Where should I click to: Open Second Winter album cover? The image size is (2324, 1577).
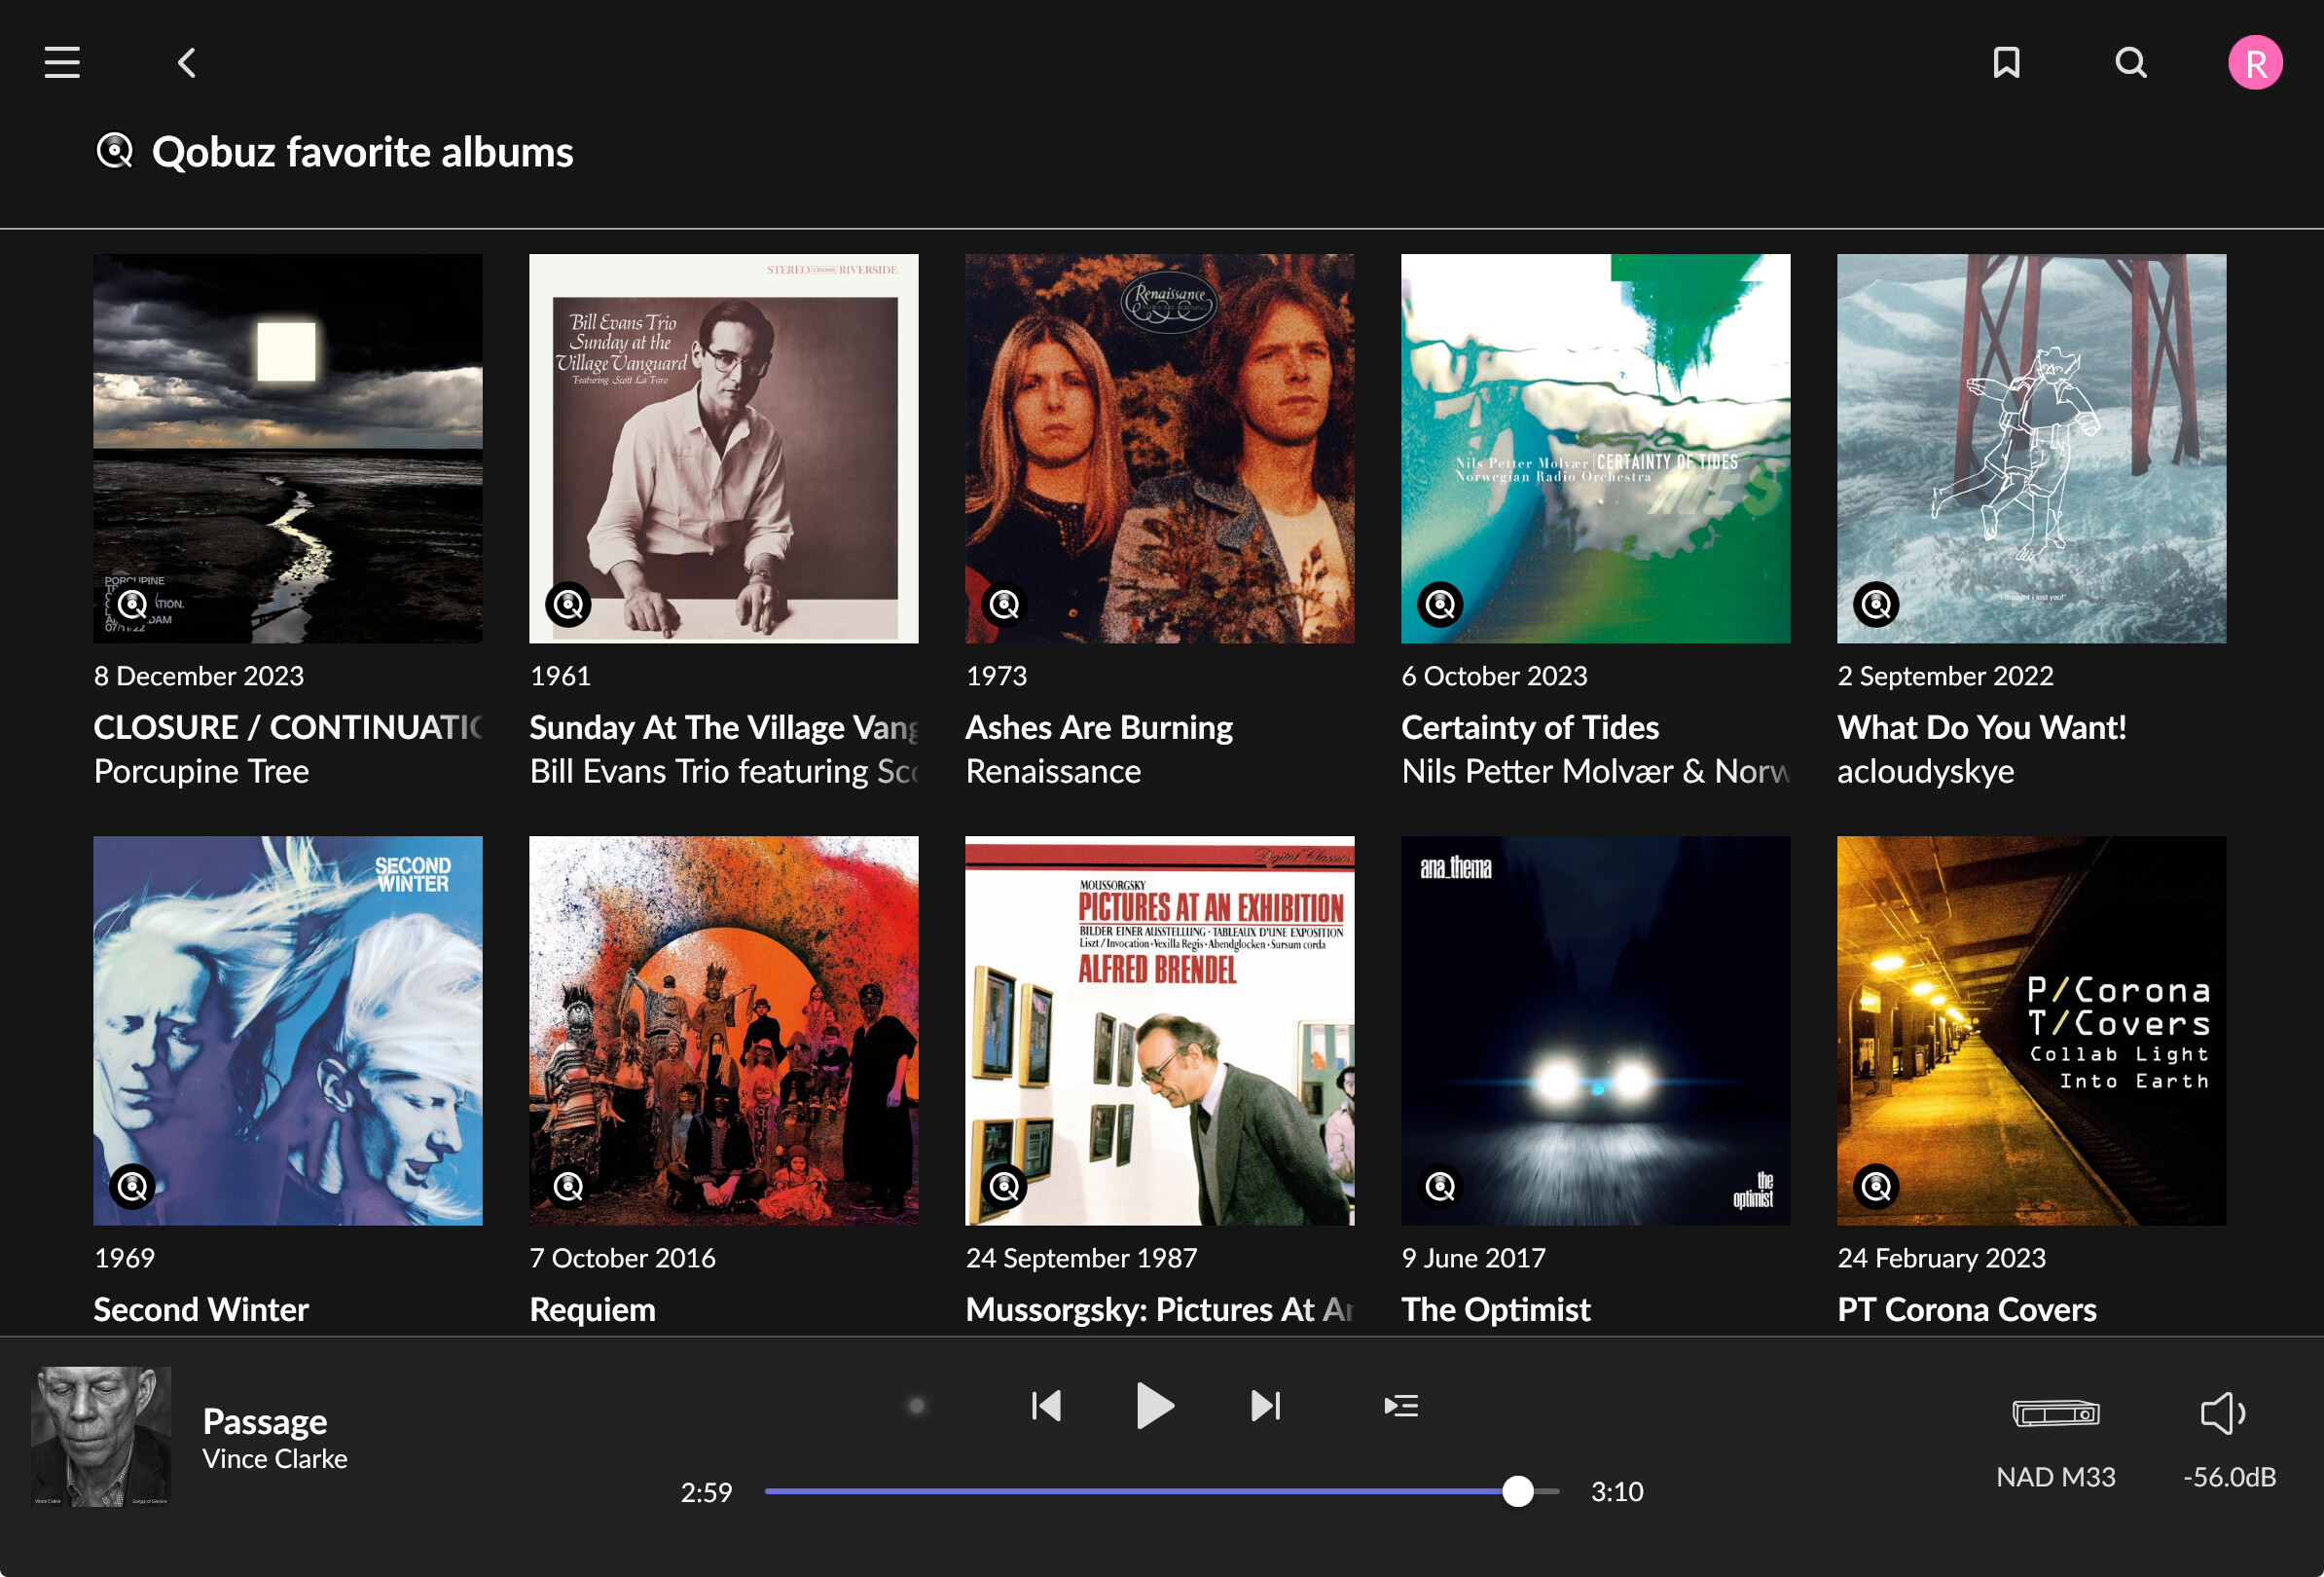coord(288,1030)
